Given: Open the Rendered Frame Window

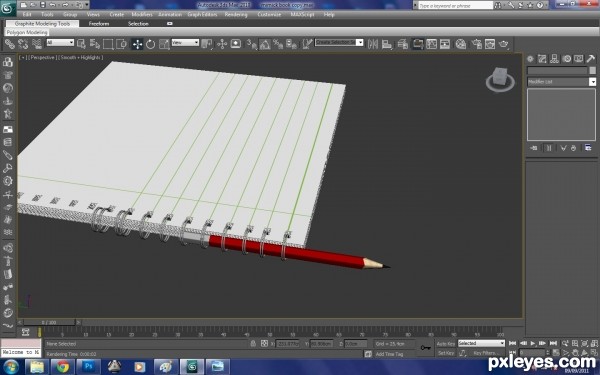Looking at the screenshot, I should [490, 44].
